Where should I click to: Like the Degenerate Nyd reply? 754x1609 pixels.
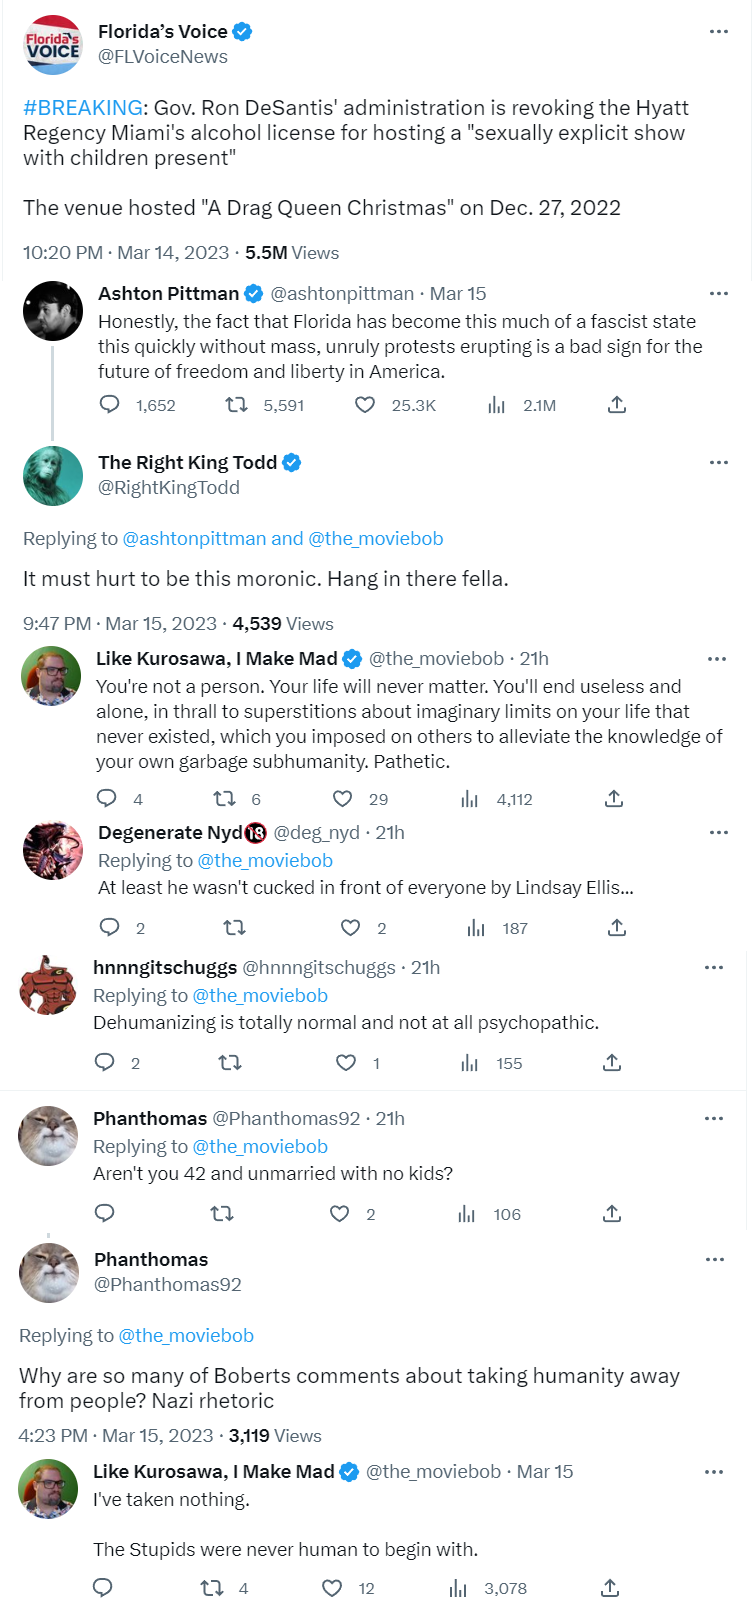pyautogui.click(x=350, y=928)
